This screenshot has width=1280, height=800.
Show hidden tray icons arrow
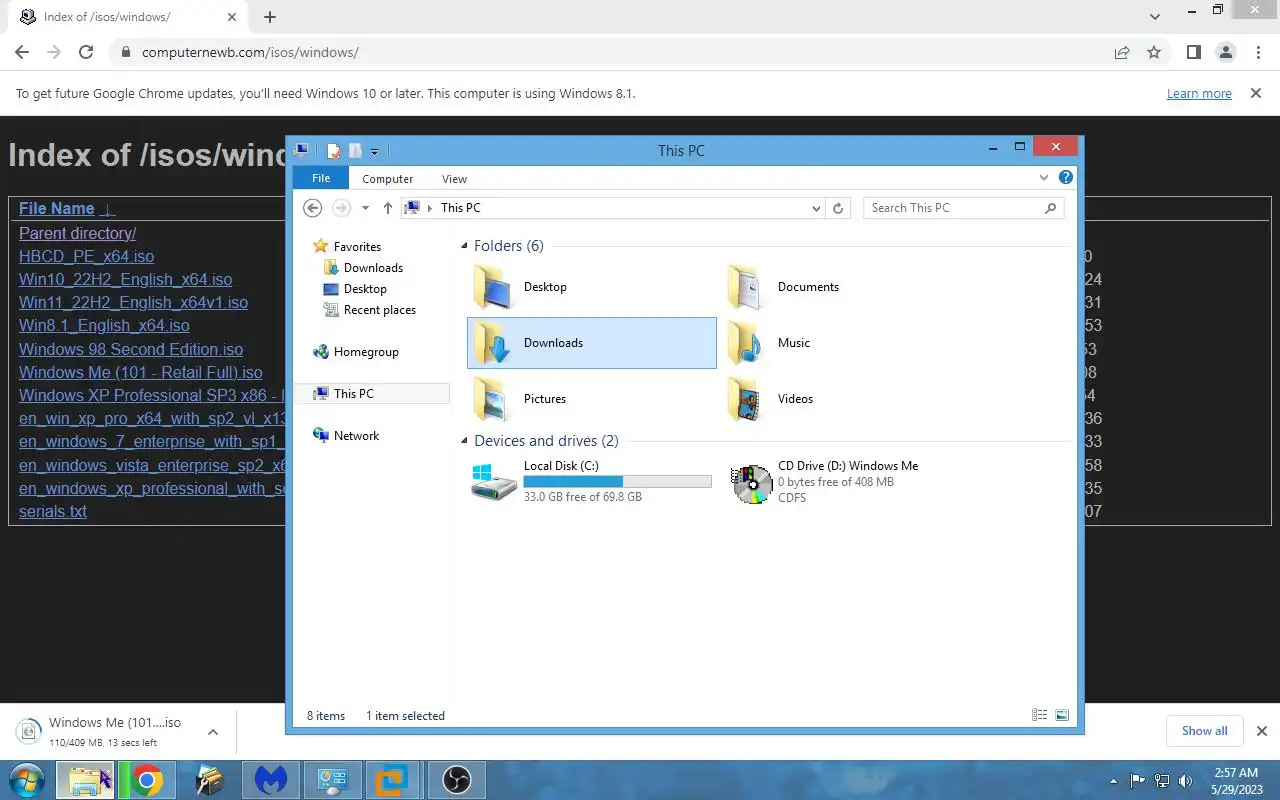click(1114, 780)
